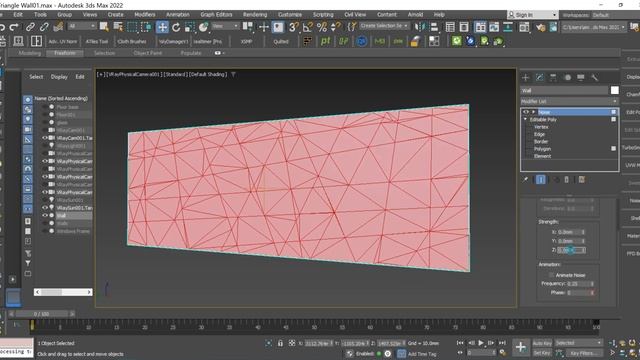Viewport: 640px width, 360px height.
Task: Open the Sign In dropdown
Action: point(532,15)
